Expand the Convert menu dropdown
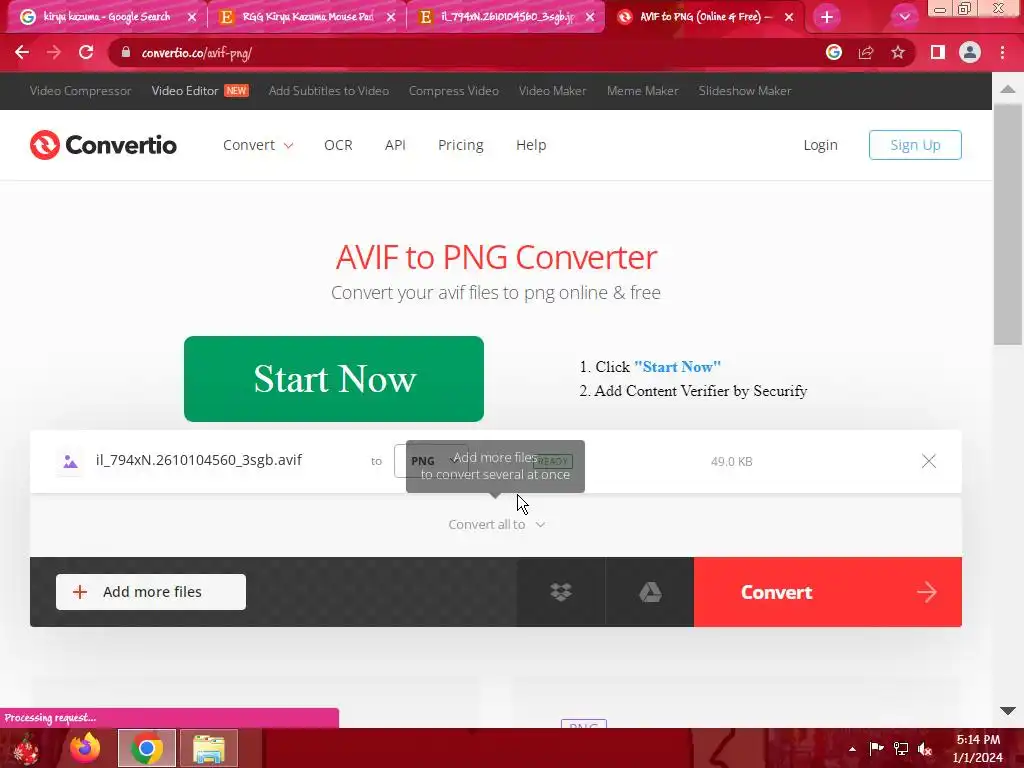Viewport: 1024px width, 768px height. click(258, 145)
